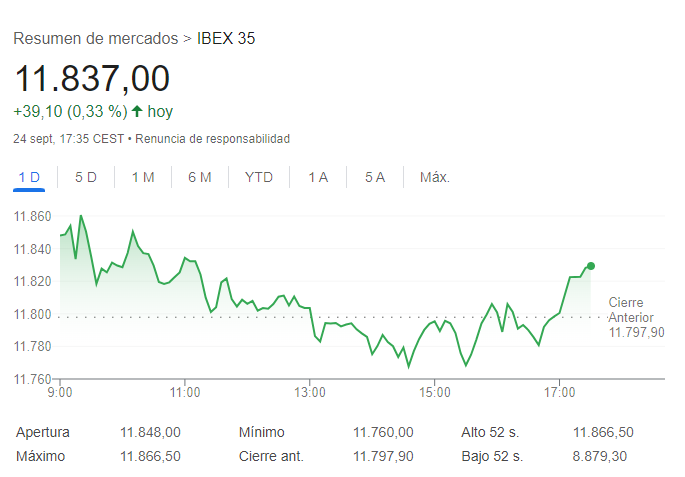The height and width of the screenshot is (477, 685).
Task: Show the 6 M chart range
Action: pyautogui.click(x=200, y=177)
